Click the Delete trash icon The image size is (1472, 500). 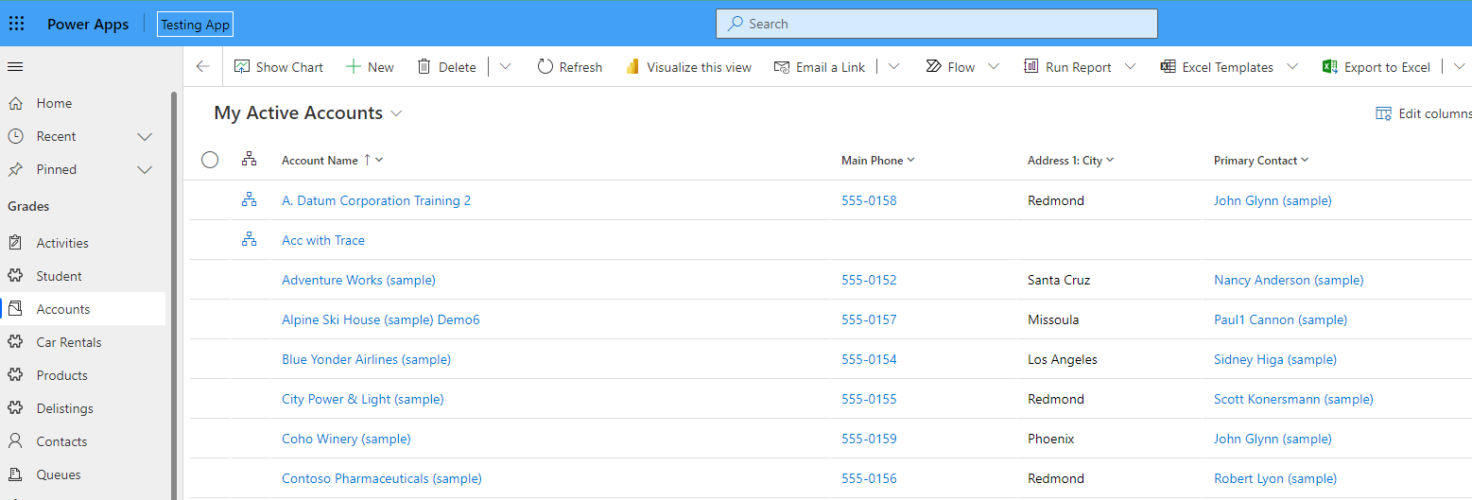(x=424, y=67)
